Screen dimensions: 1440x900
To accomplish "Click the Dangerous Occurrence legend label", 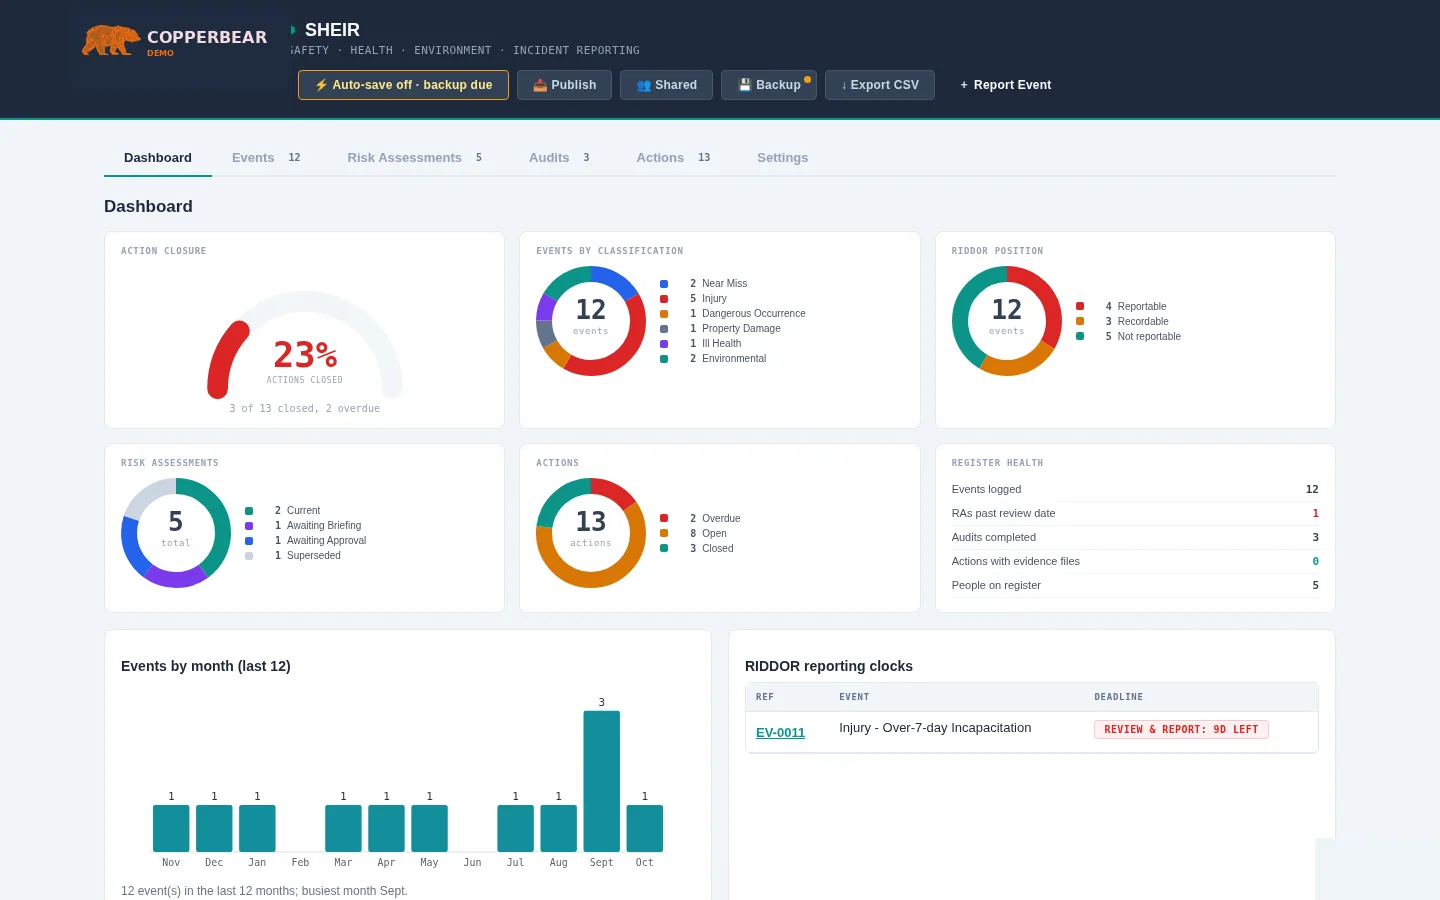I will point(754,314).
